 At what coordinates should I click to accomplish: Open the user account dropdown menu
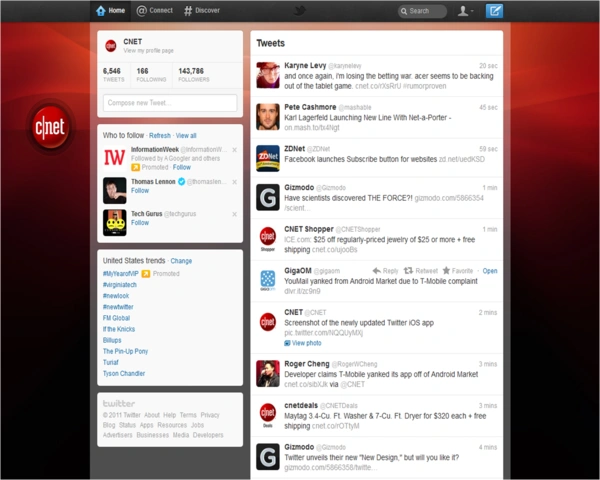(465, 11)
